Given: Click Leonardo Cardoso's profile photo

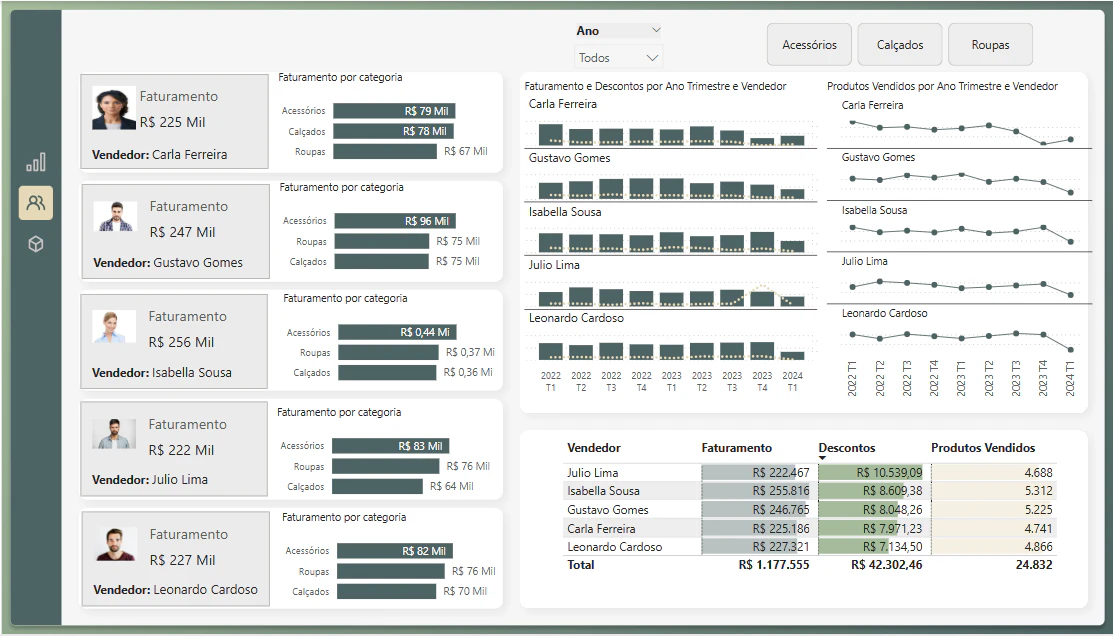Looking at the screenshot, I should 115,544.
